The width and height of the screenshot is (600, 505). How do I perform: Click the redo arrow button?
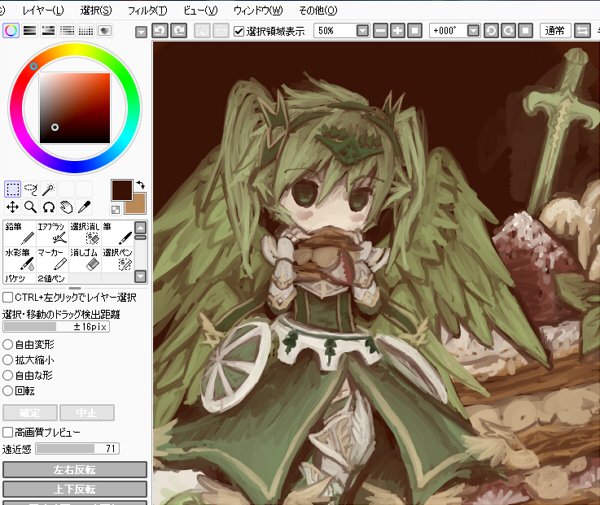click(179, 31)
